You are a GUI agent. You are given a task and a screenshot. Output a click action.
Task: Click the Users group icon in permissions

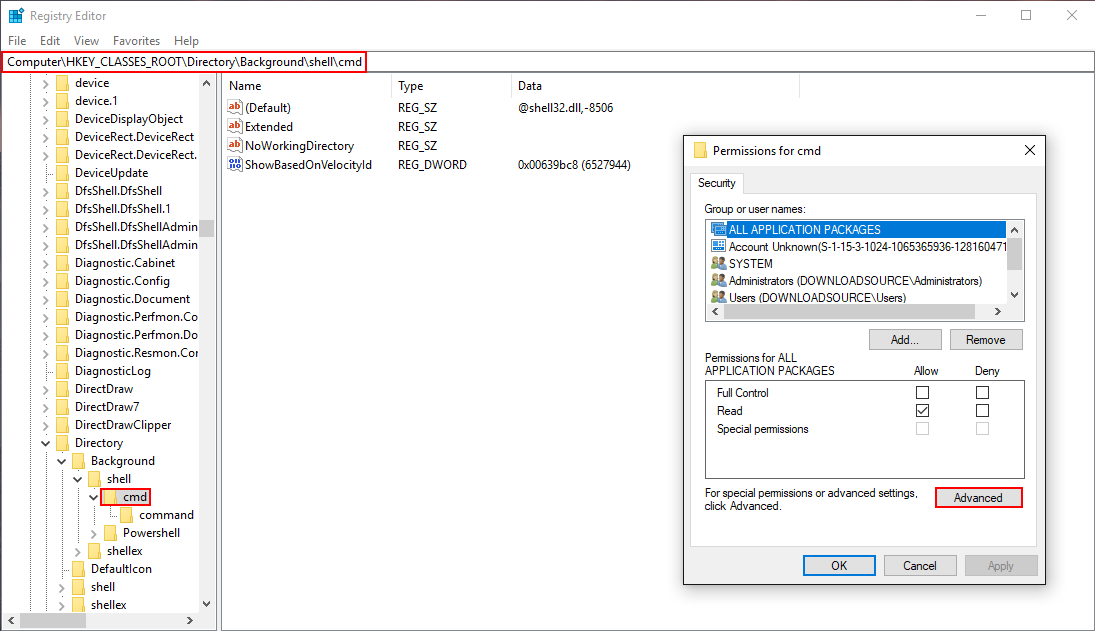point(719,297)
